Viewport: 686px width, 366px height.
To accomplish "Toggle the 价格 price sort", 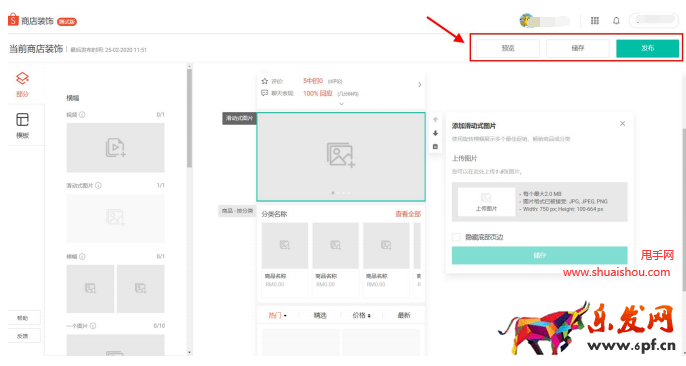I will (x=362, y=315).
